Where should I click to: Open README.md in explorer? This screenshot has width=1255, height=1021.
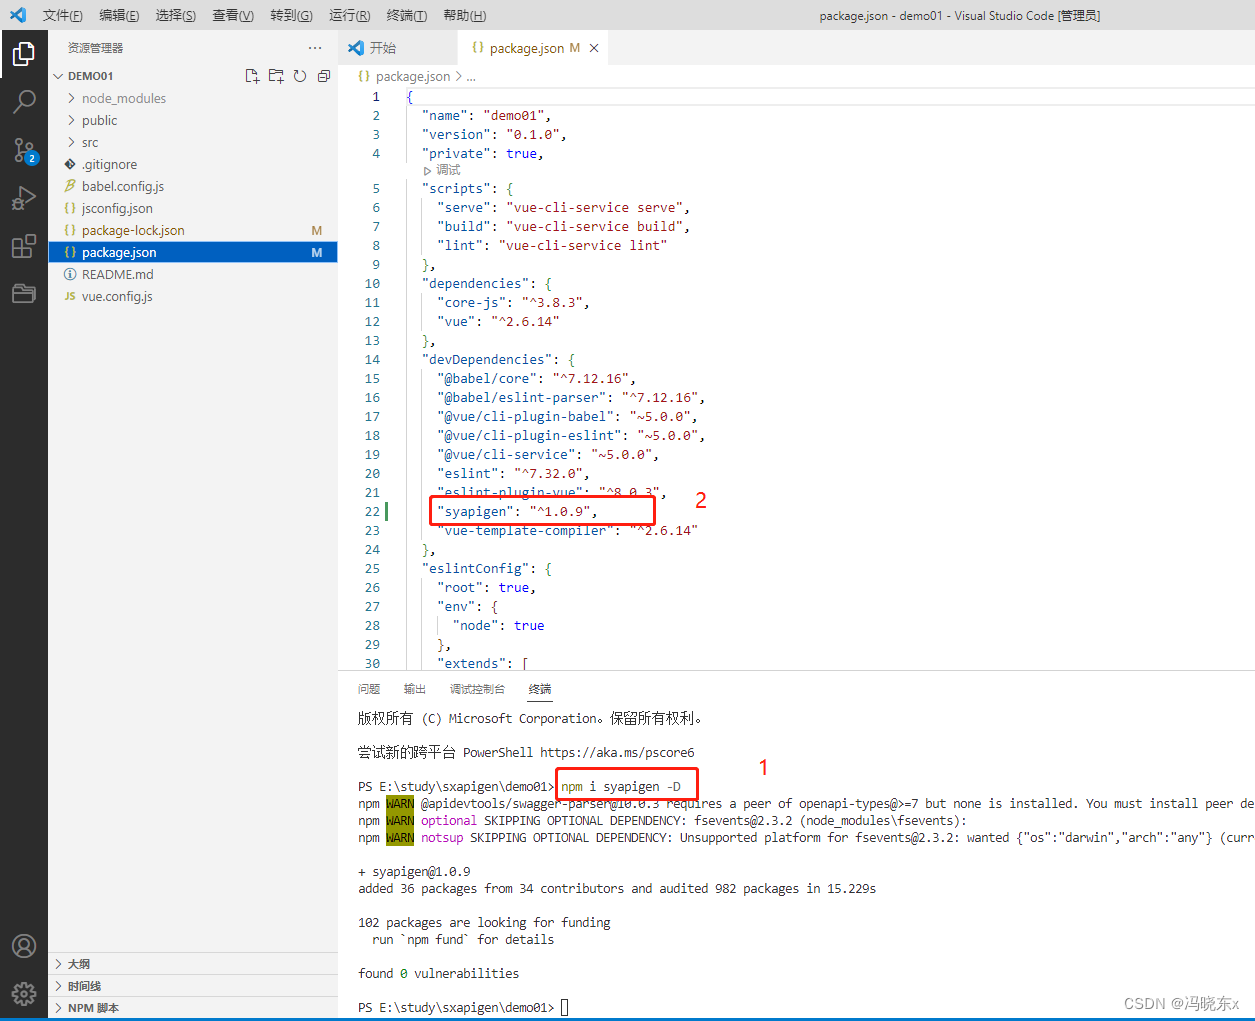click(193, 274)
